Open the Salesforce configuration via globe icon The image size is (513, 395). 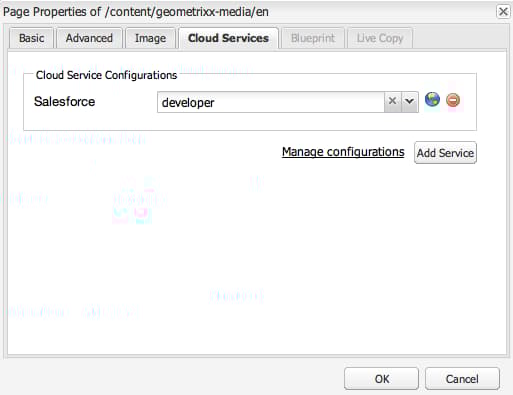point(432,100)
